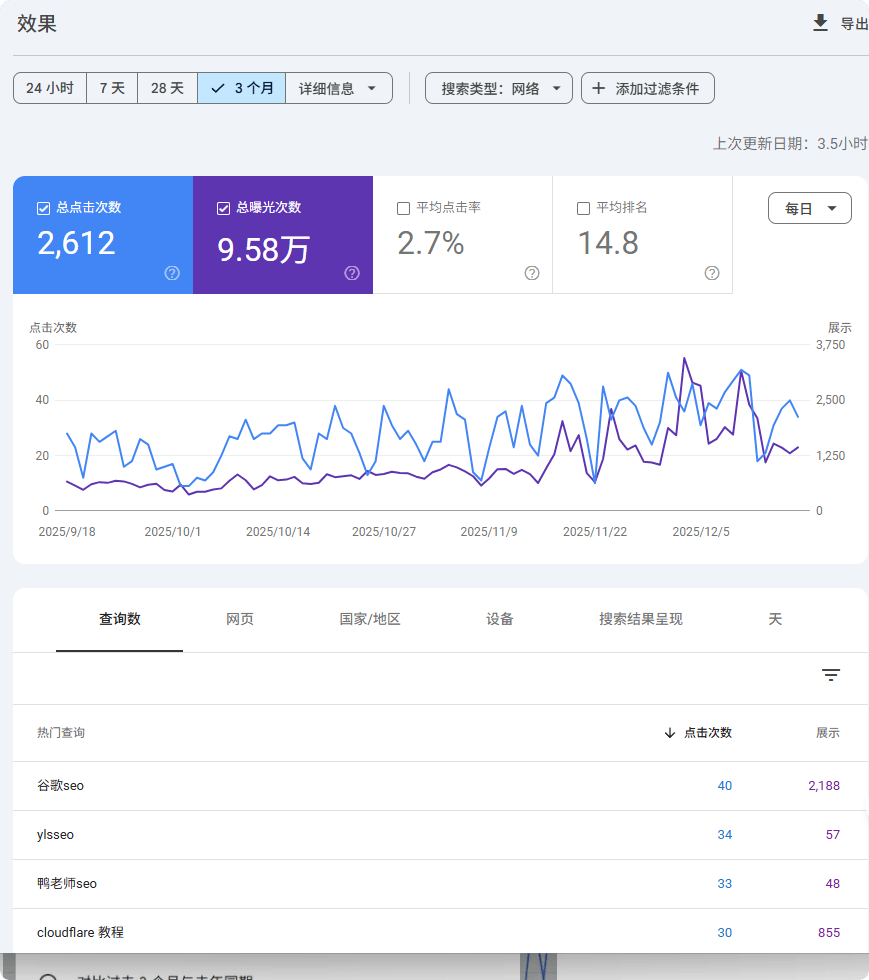Screen dimensions: 869x980
Task: Check the 平均排名 checkbox
Action: click(583, 208)
